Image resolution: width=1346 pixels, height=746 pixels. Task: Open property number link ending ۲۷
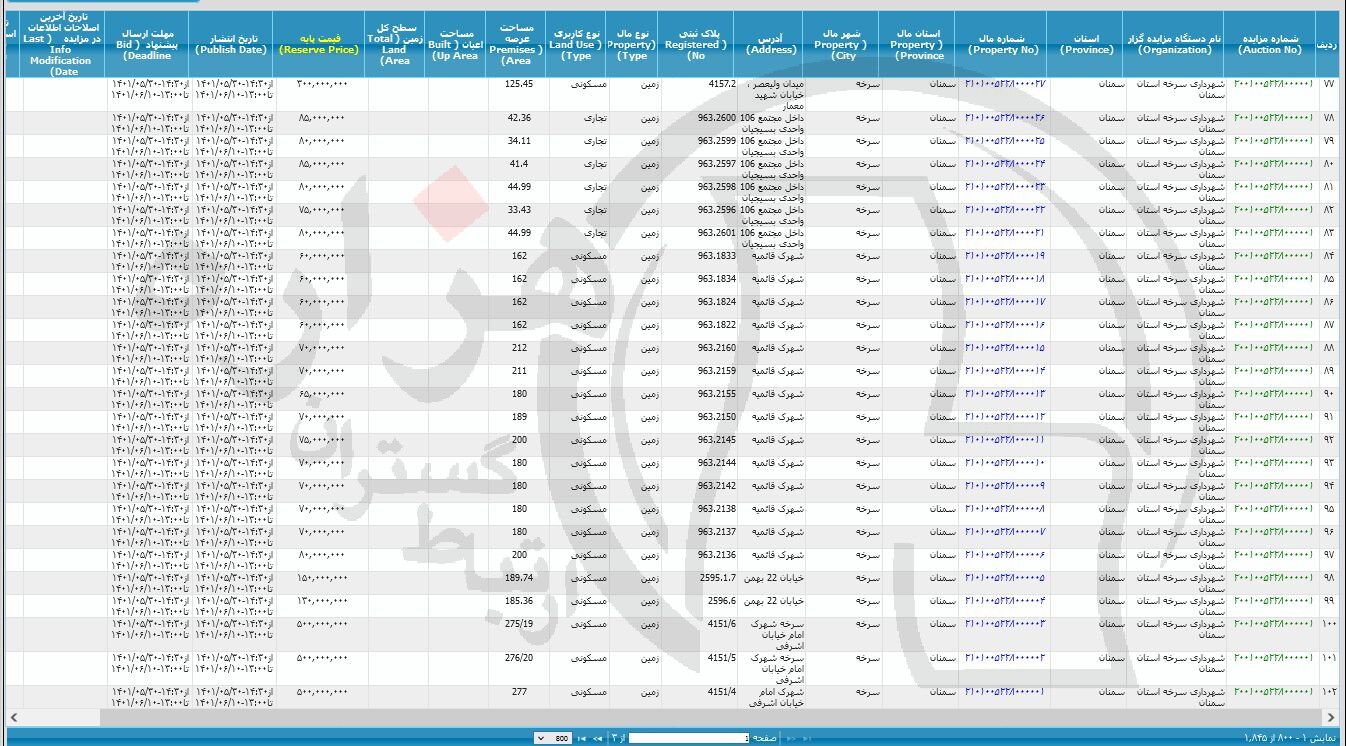click(1005, 84)
